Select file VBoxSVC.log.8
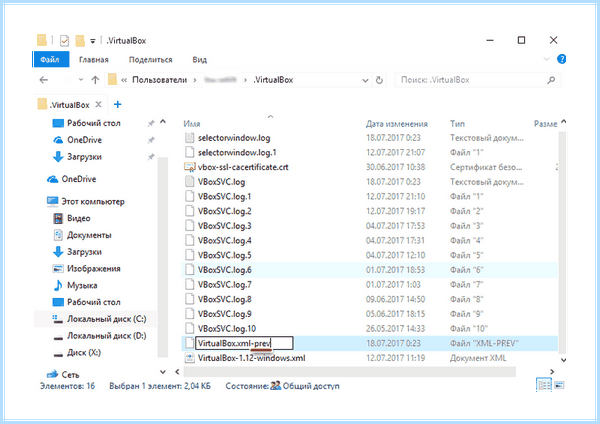The image size is (600, 424). click(x=224, y=299)
